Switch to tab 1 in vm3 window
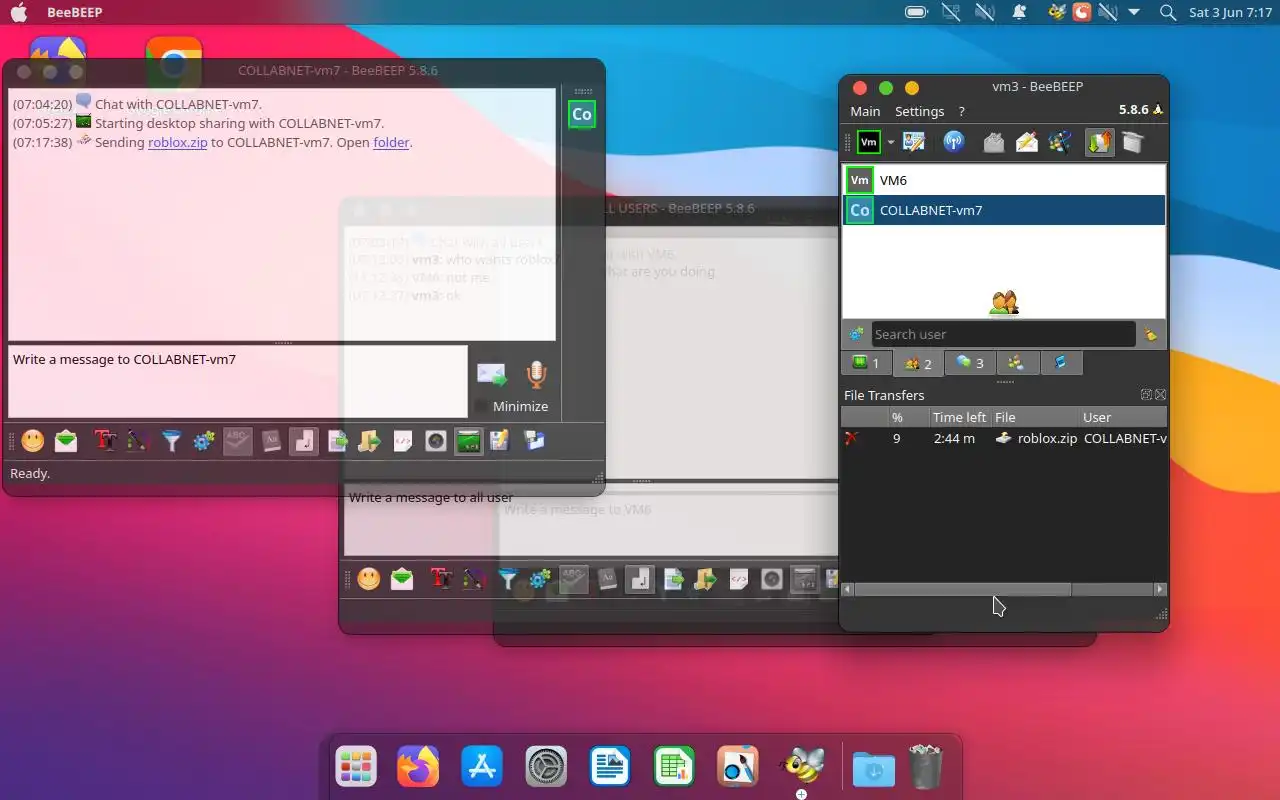1280x800 pixels. (x=866, y=363)
